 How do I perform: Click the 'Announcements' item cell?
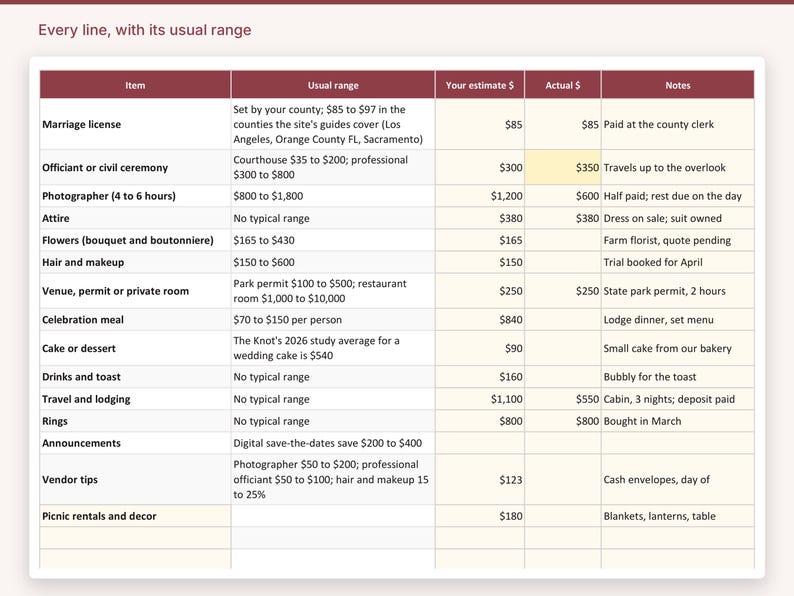[135, 443]
